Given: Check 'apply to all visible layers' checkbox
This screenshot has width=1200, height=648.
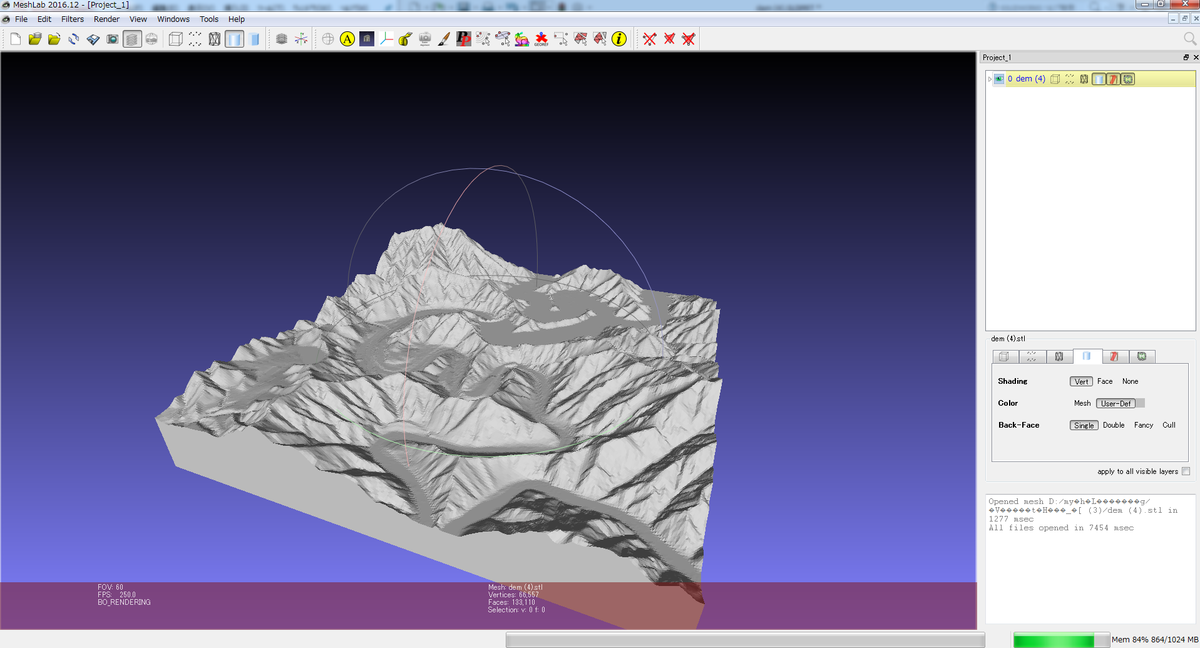Looking at the screenshot, I should [1186, 471].
